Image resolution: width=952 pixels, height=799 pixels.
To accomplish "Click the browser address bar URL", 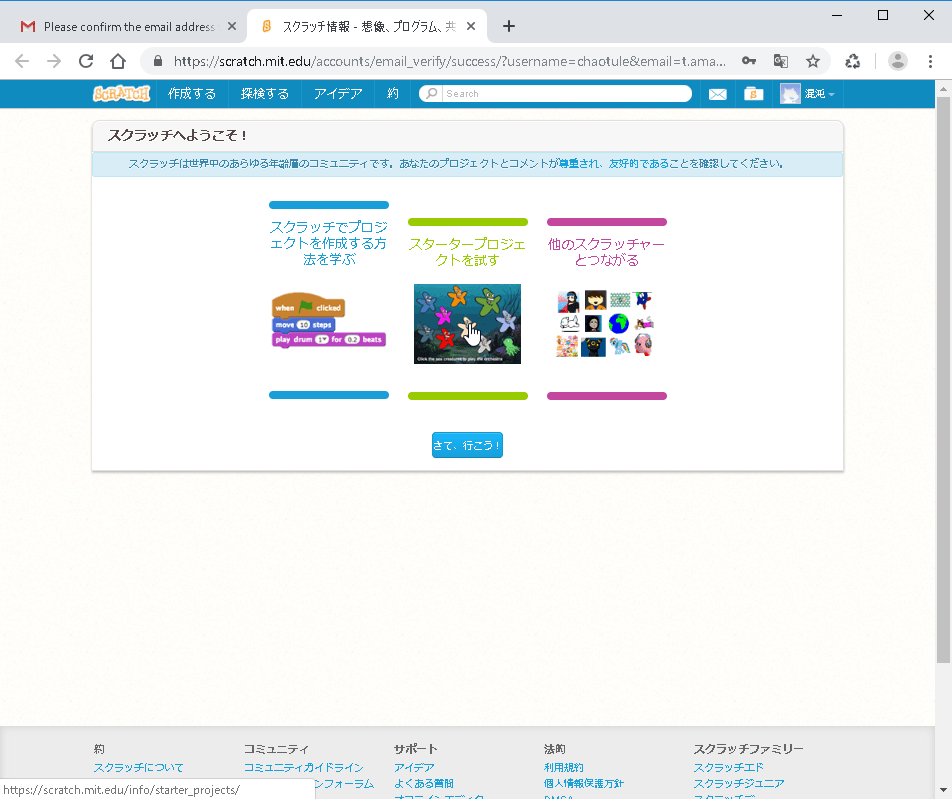I will click(449, 61).
